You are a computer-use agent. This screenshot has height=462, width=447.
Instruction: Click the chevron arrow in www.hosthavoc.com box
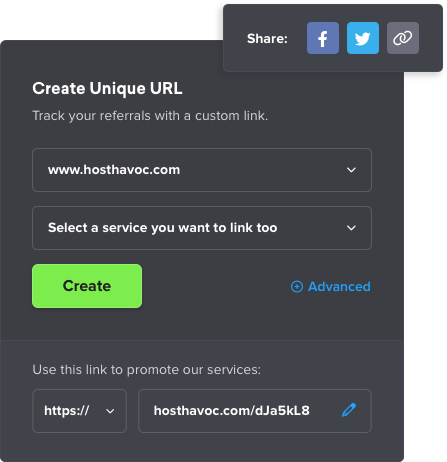click(351, 170)
